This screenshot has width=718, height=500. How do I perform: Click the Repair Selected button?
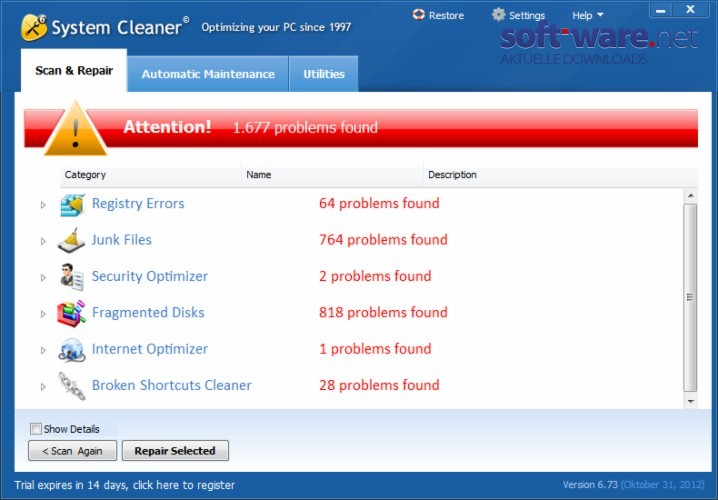click(x=175, y=451)
